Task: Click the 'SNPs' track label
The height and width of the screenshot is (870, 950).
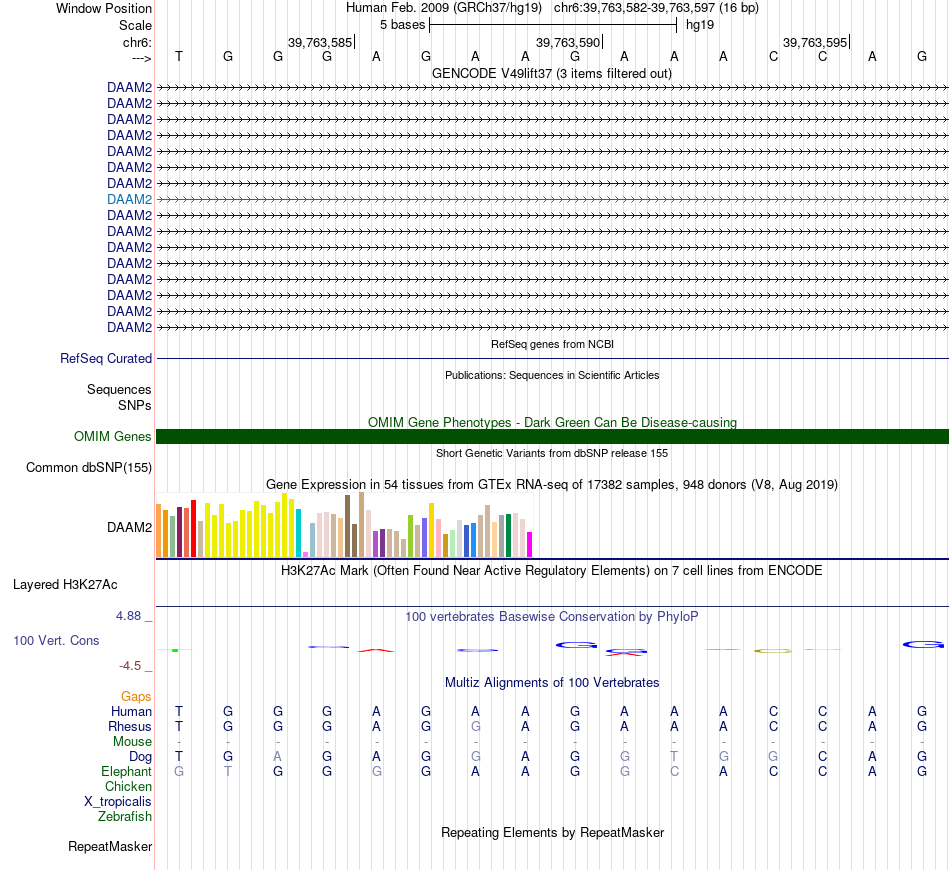Action: point(135,405)
